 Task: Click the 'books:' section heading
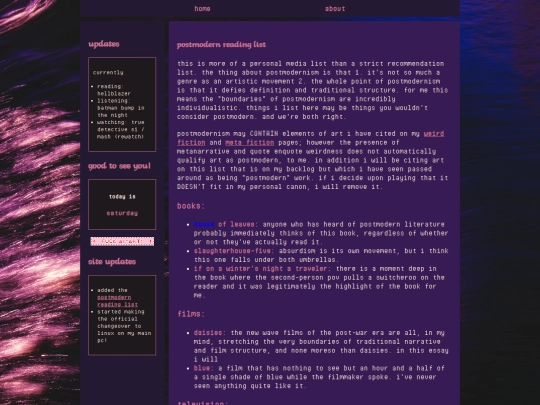click(x=191, y=206)
